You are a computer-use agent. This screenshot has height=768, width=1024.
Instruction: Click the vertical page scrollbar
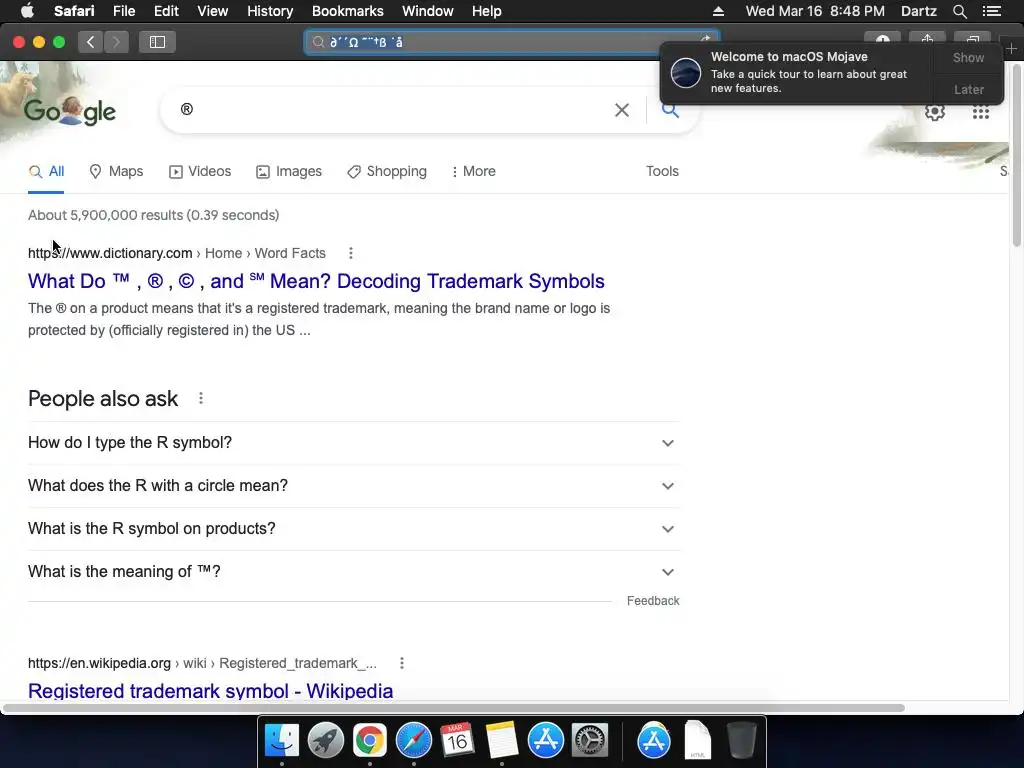click(x=1016, y=153)
